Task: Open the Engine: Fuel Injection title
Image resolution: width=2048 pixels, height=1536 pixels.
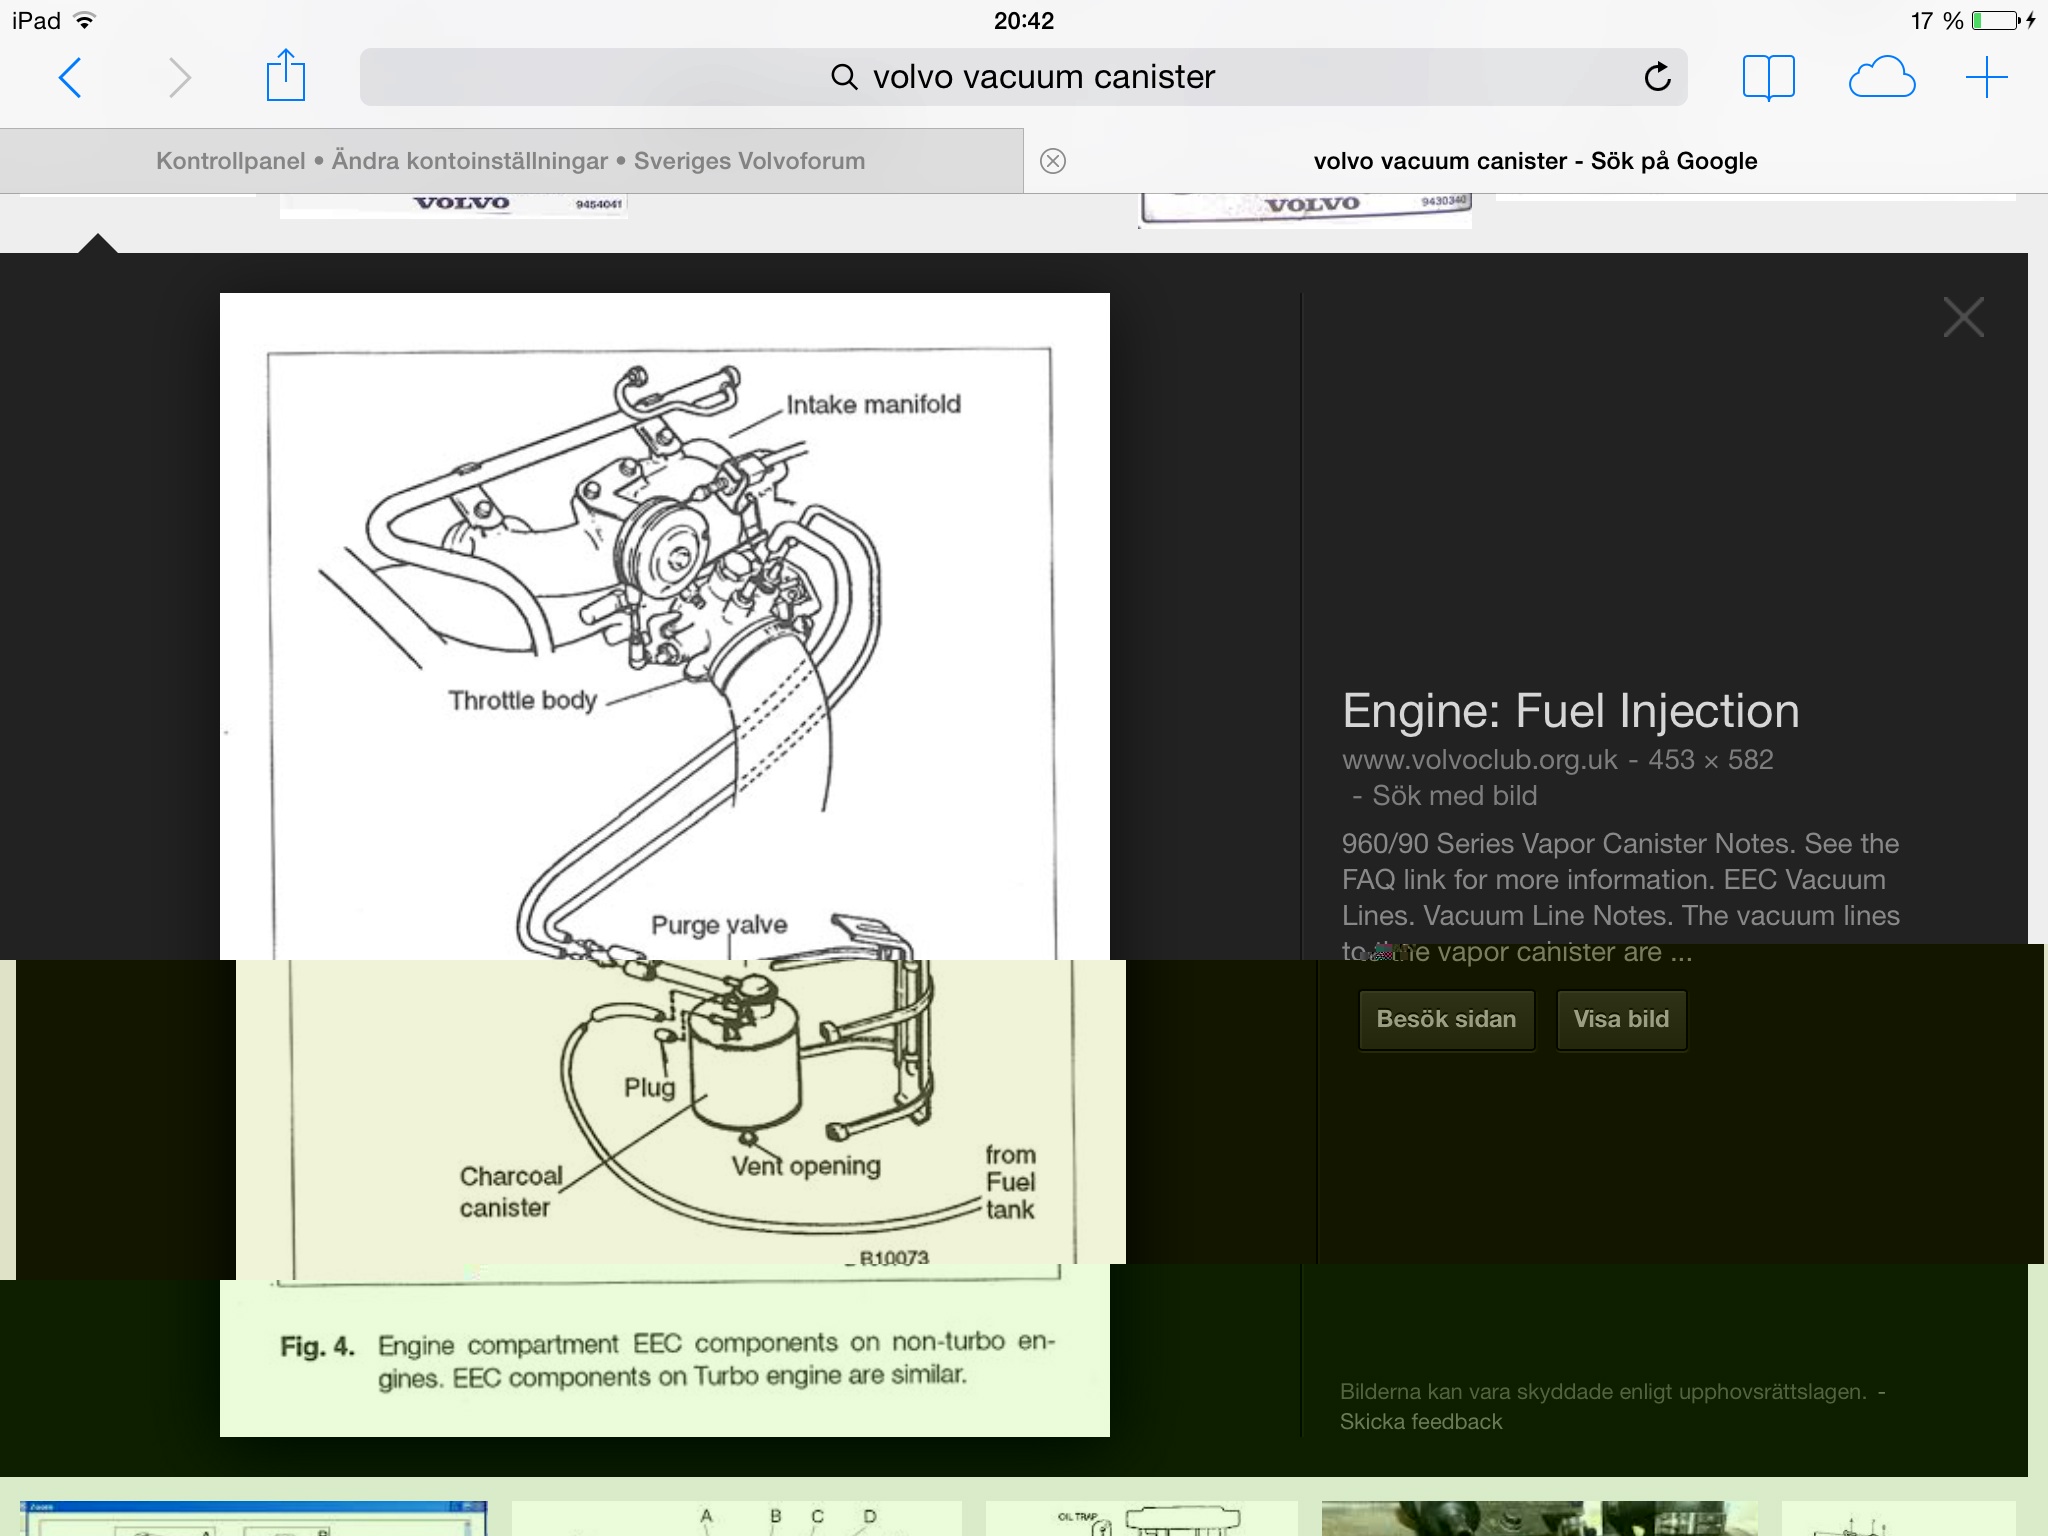Action: (x=1570, y=711)
